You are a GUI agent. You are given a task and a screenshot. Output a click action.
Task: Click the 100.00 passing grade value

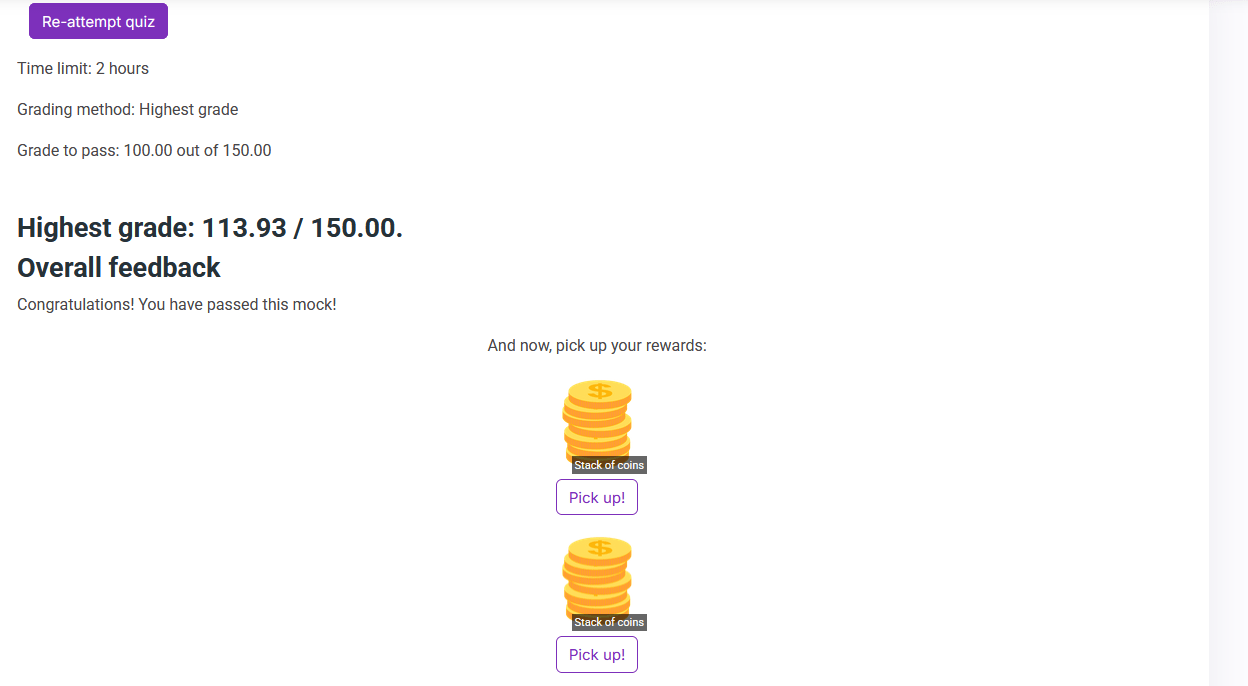click(148, 151)
